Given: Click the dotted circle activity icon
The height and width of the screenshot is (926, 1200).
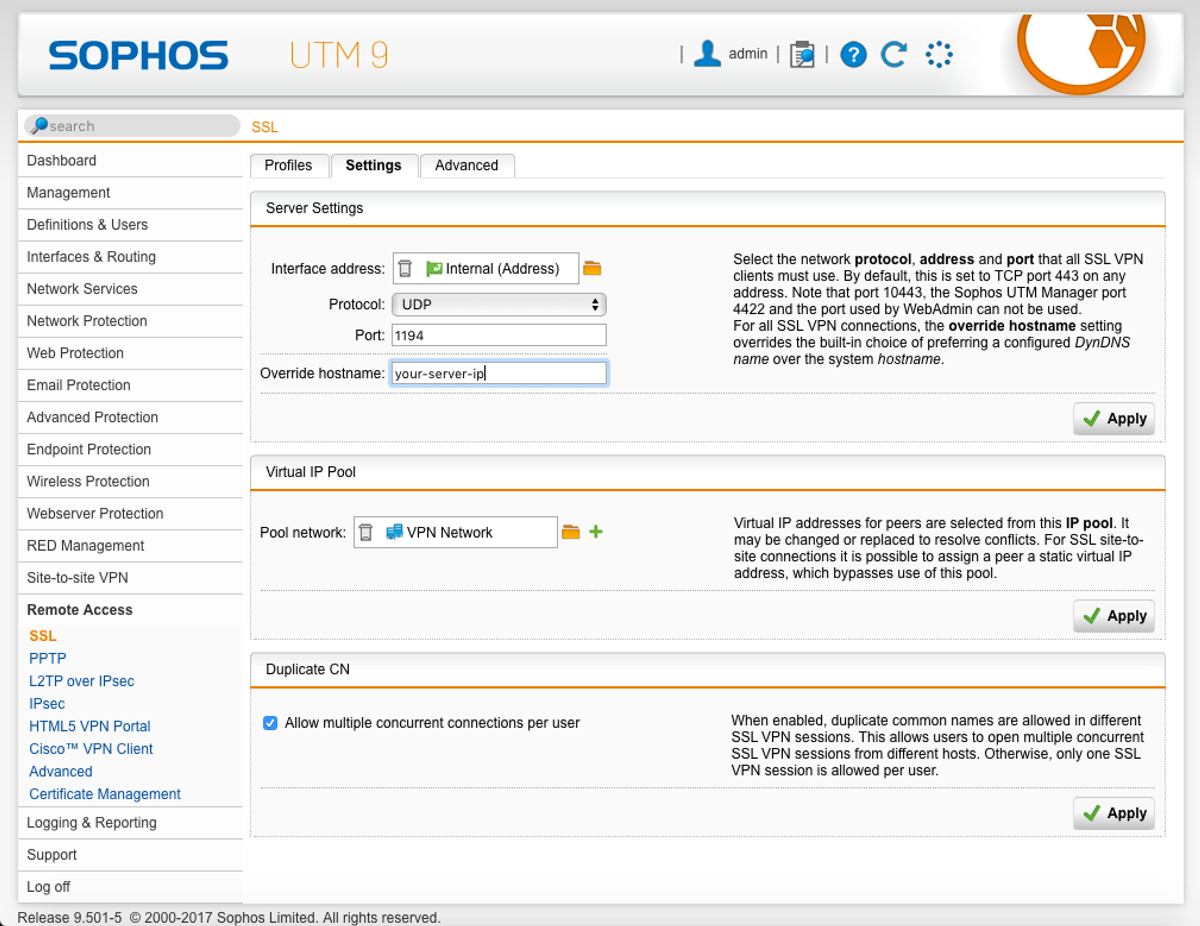Looking at the screenshot, I should (x=939, y=54).
